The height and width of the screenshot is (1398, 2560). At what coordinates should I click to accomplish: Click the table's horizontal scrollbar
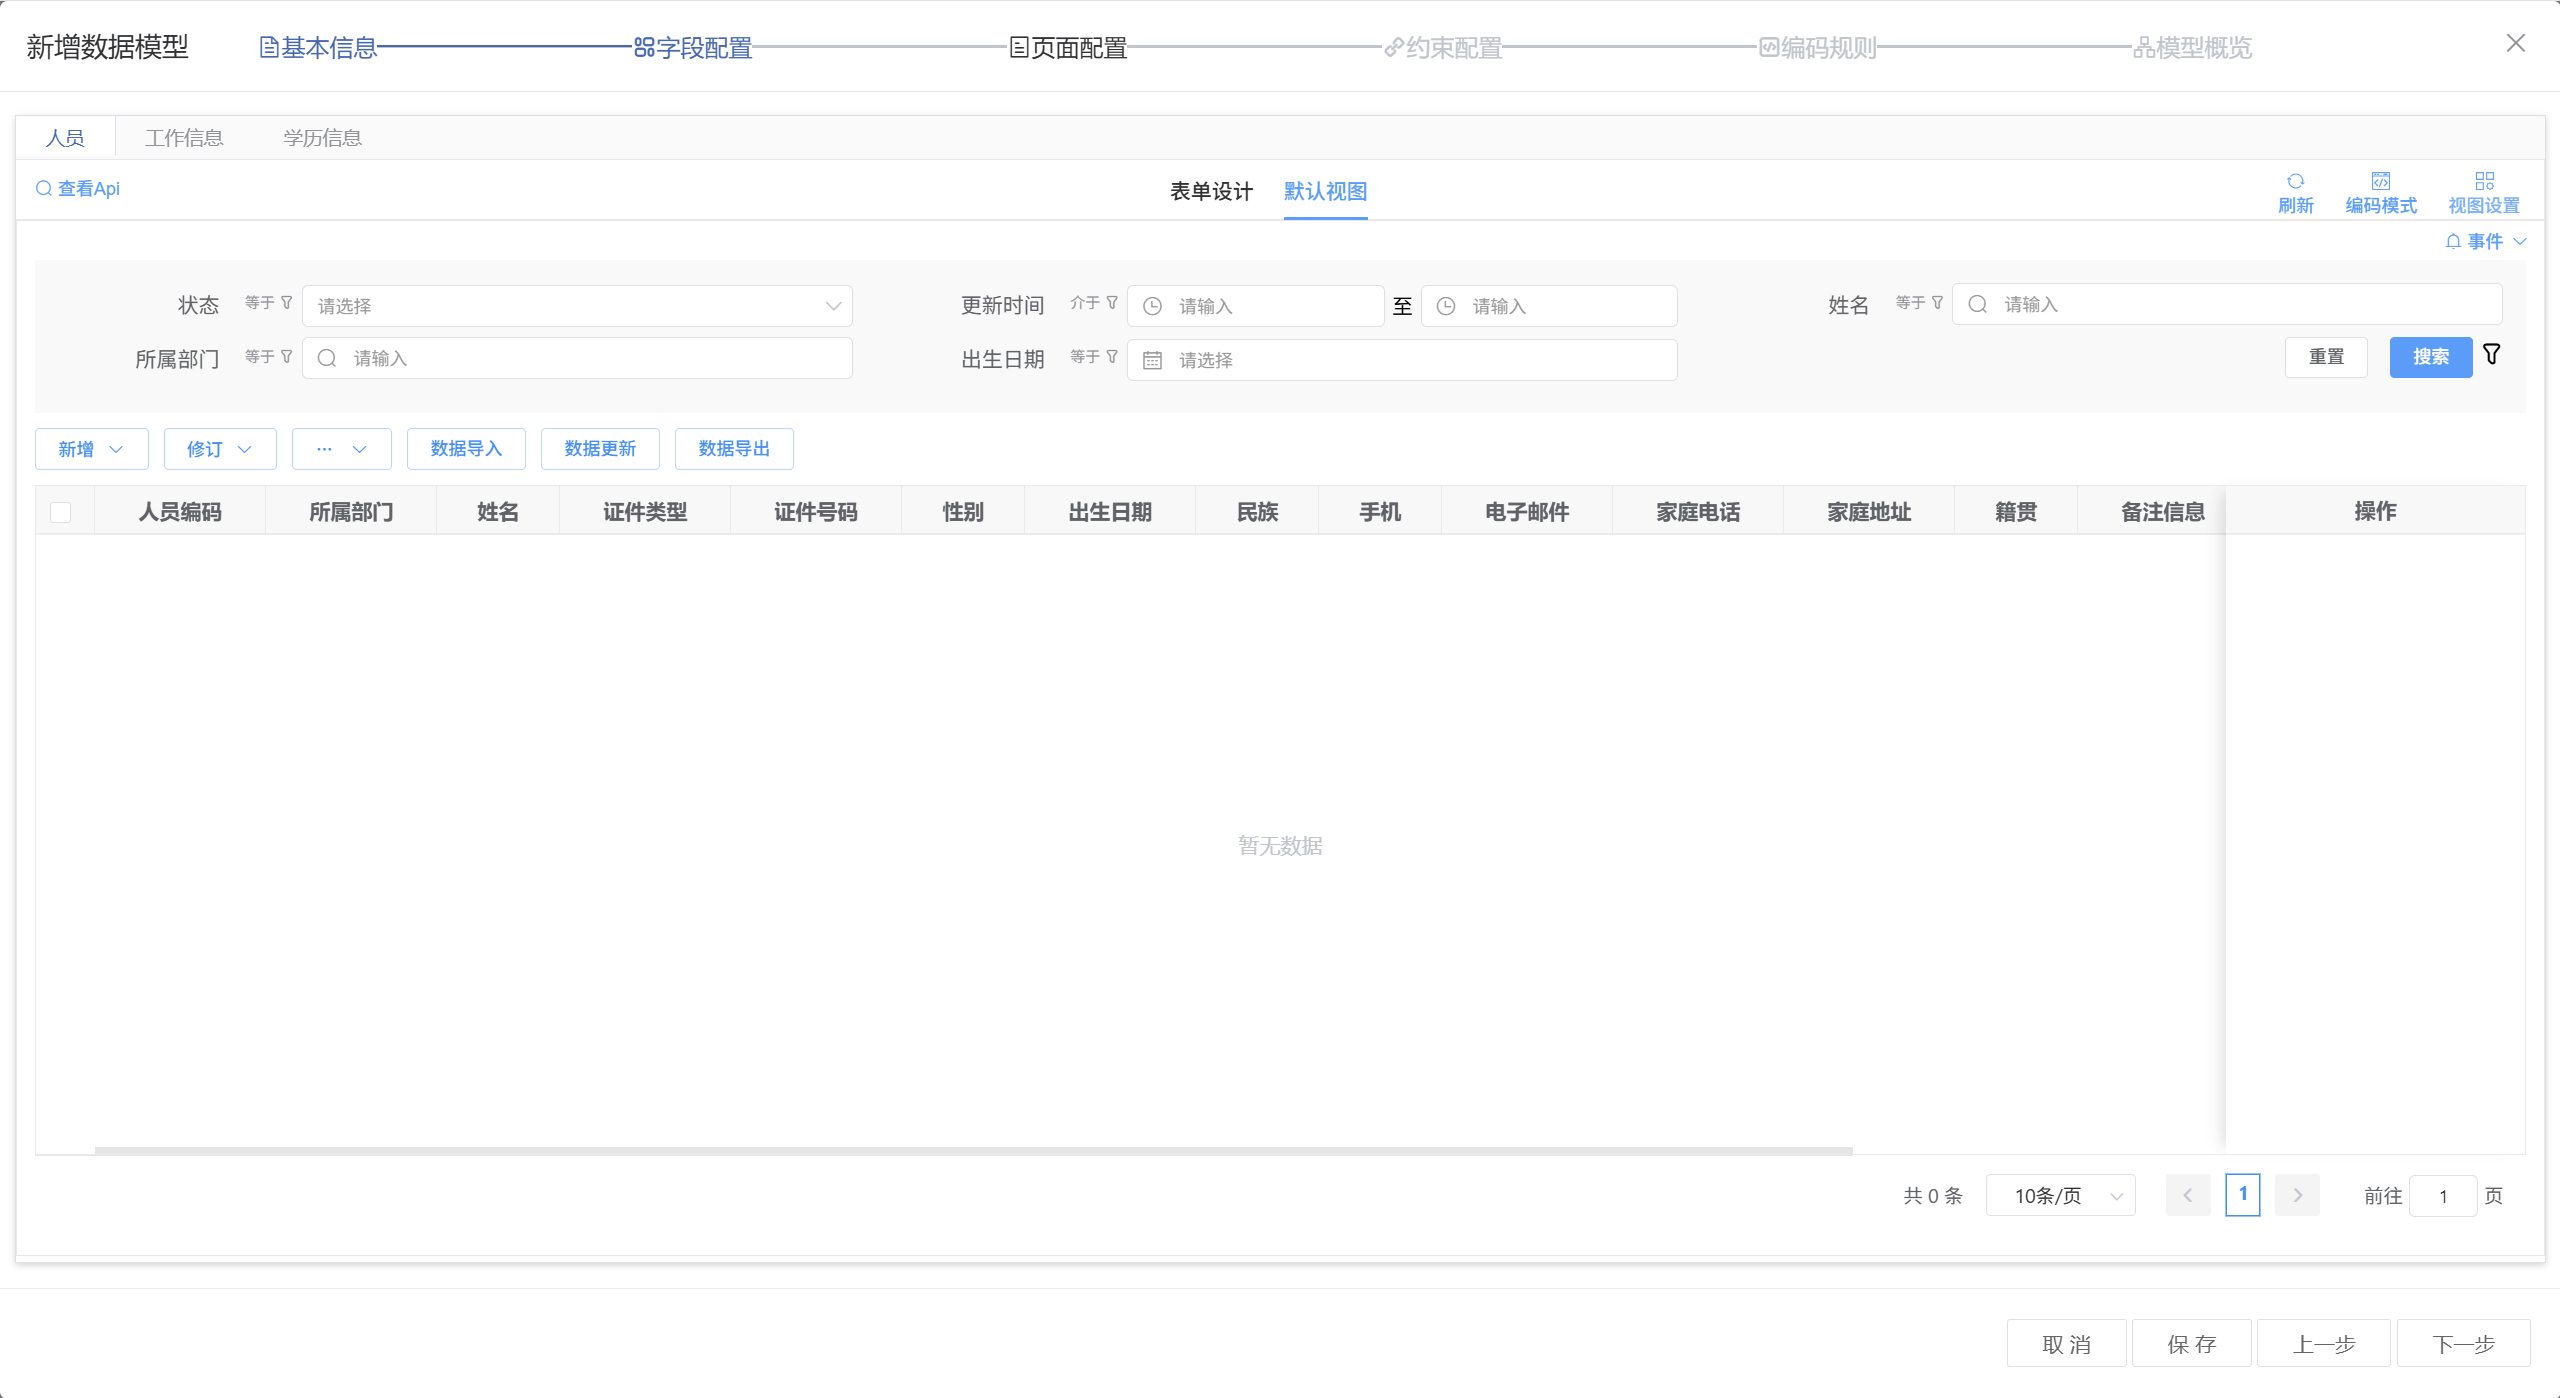click(973, 1151)
